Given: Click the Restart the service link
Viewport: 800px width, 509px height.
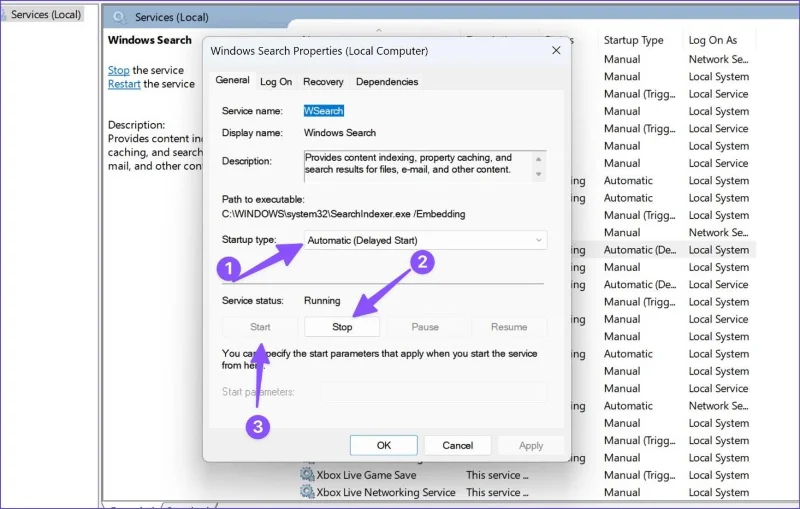Looking at the screenshot, I should point(124,84).
